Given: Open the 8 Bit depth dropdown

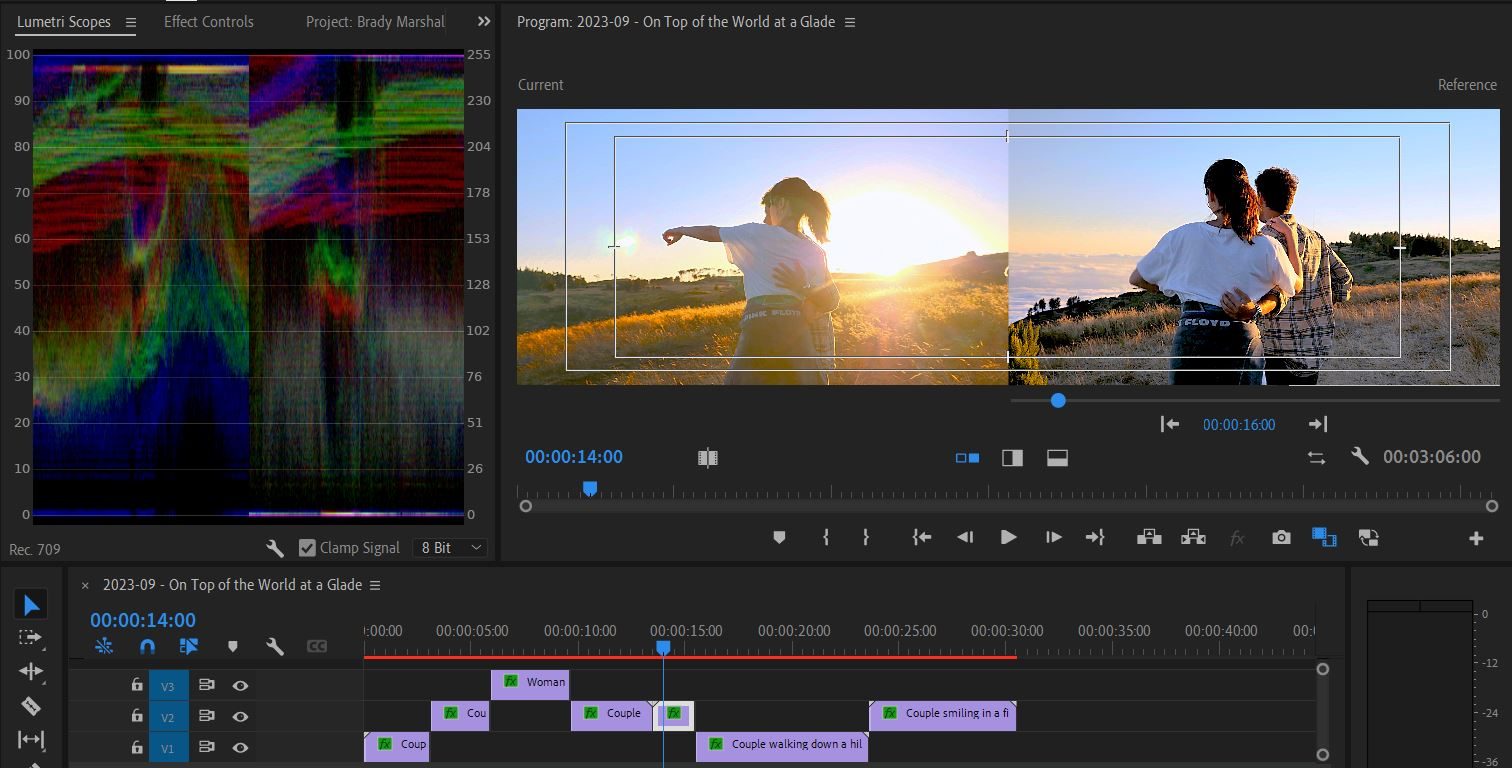Looking at the screenshot, I should pos(450,548).
